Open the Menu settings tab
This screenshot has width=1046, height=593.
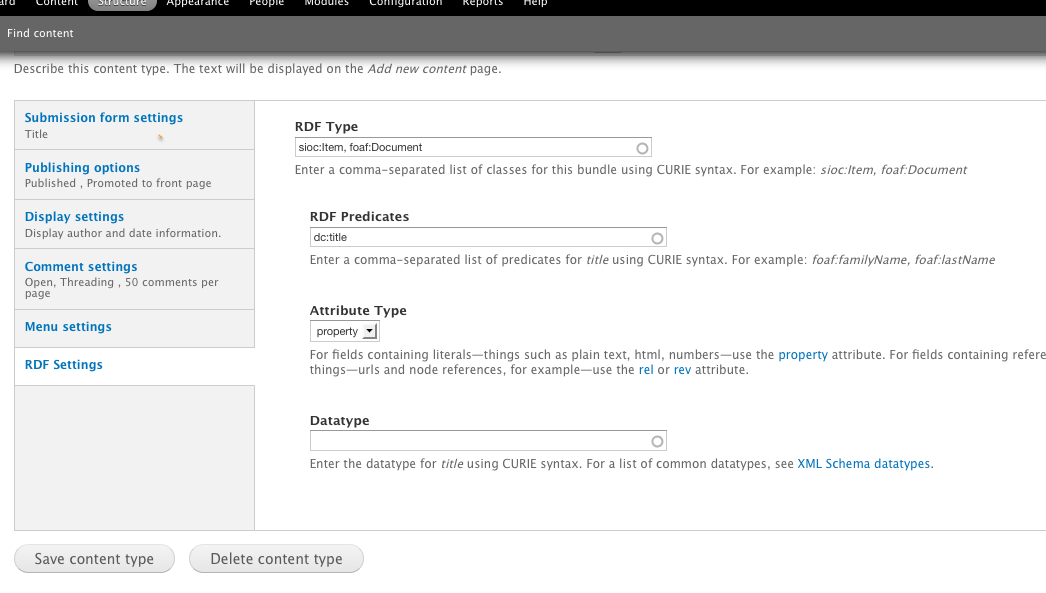pyautogui.click(x=67, y=326)
